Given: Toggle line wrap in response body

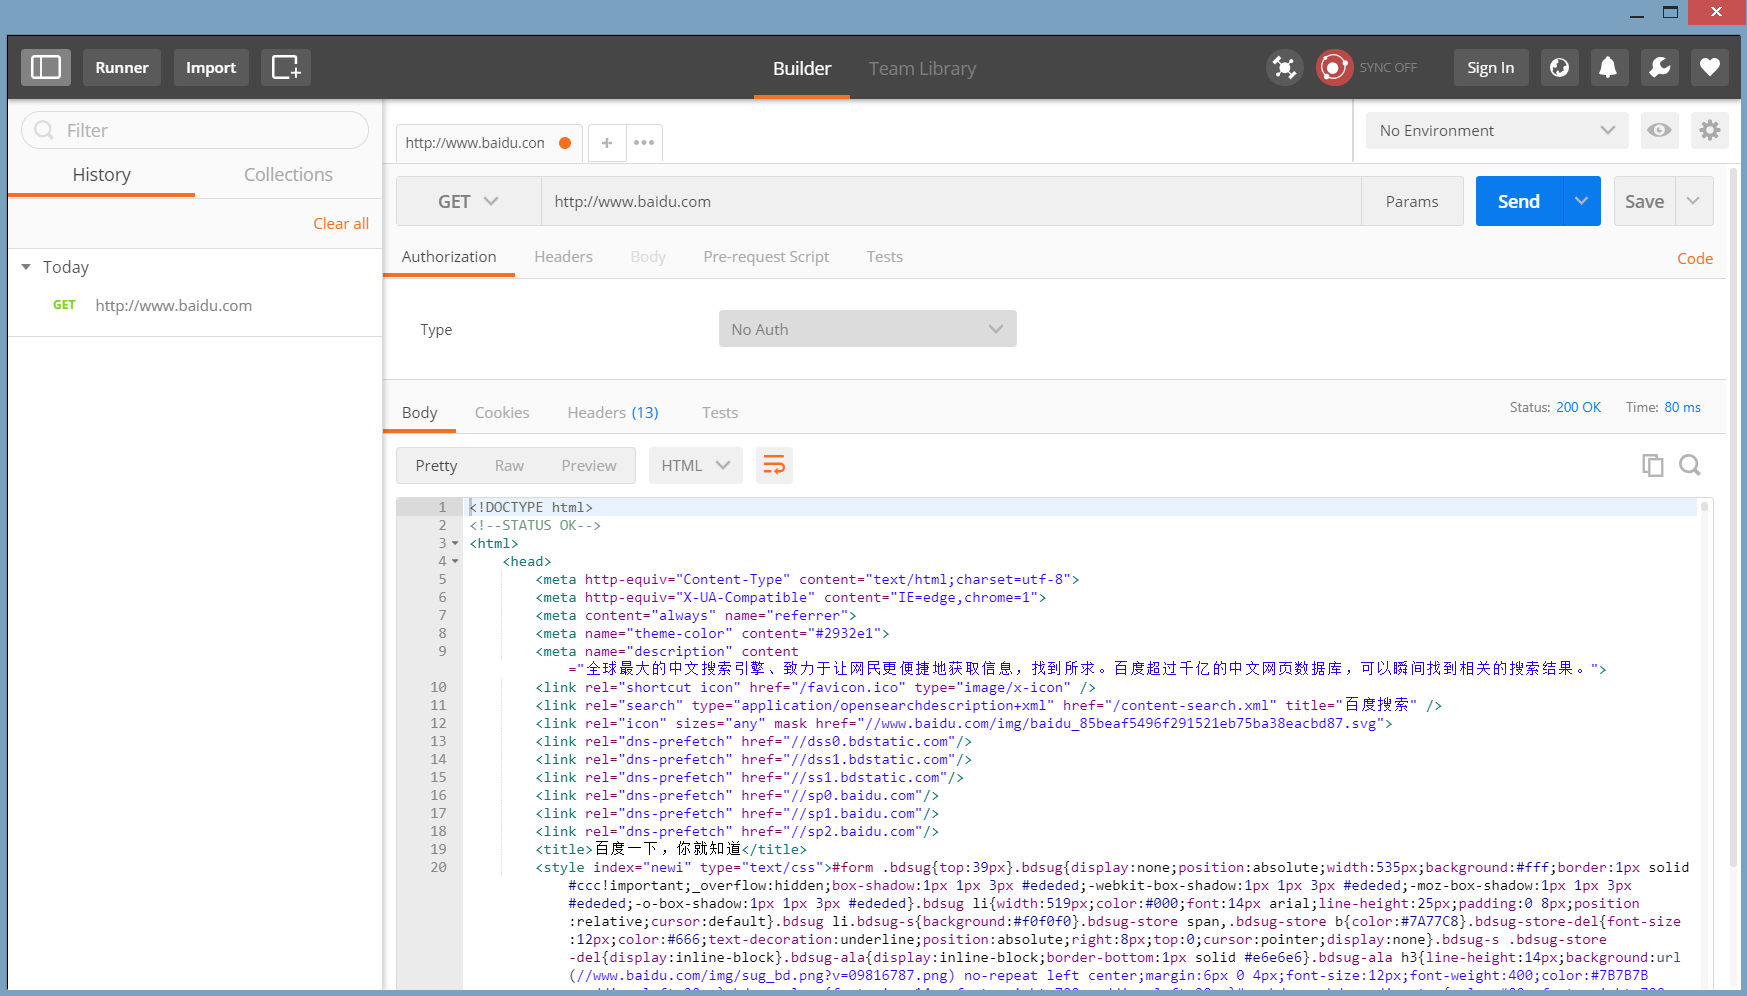Looking at the screenshot, I should pyautogui.click(x=774, y=465).
